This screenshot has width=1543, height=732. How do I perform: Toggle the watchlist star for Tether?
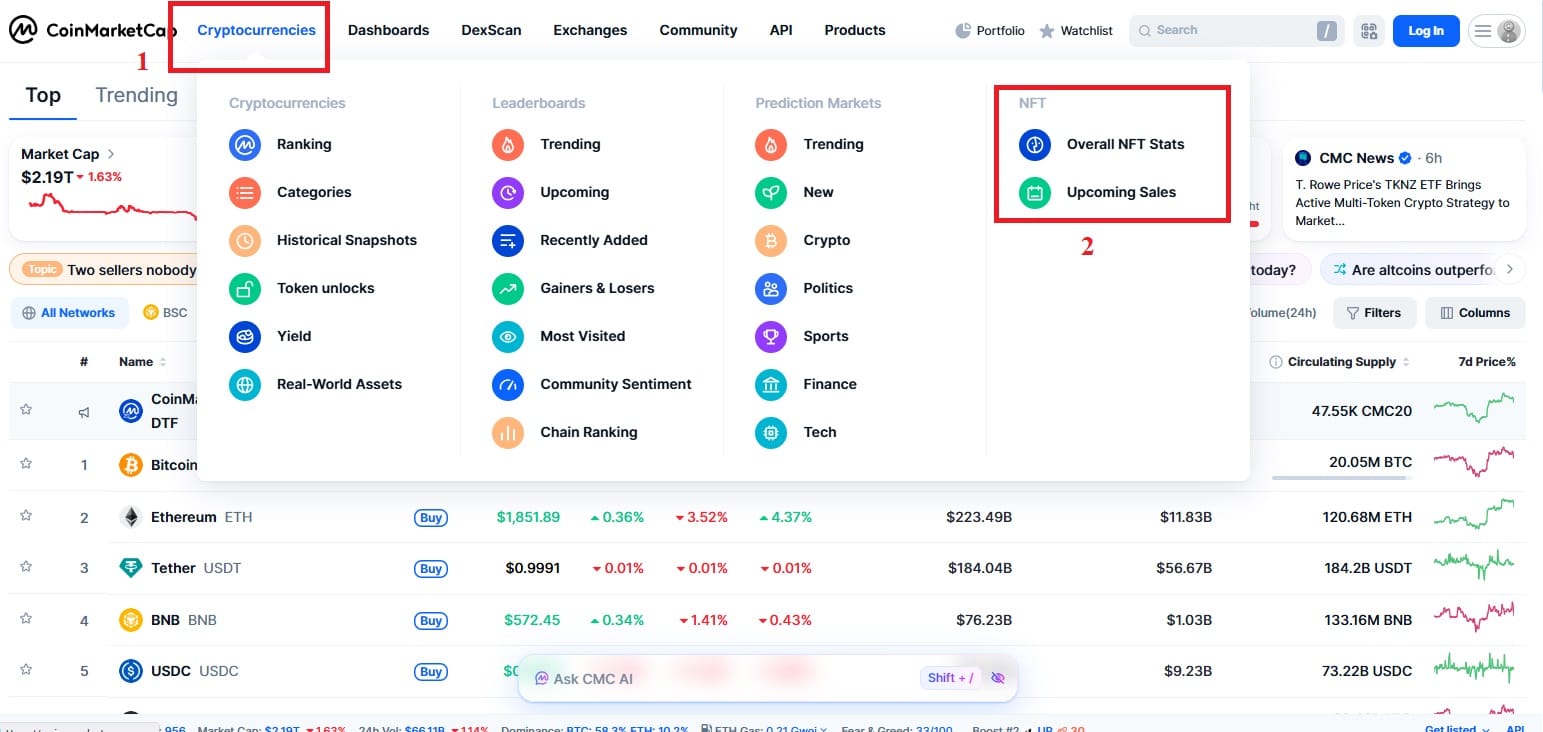27,567
